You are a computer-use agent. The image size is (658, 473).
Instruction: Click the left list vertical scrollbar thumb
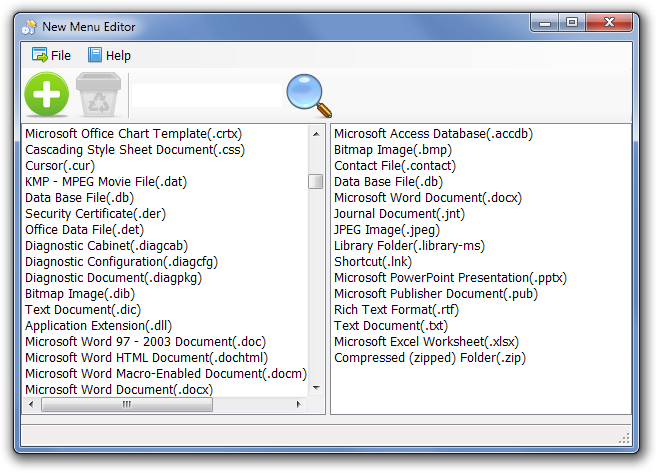[316, 182]
